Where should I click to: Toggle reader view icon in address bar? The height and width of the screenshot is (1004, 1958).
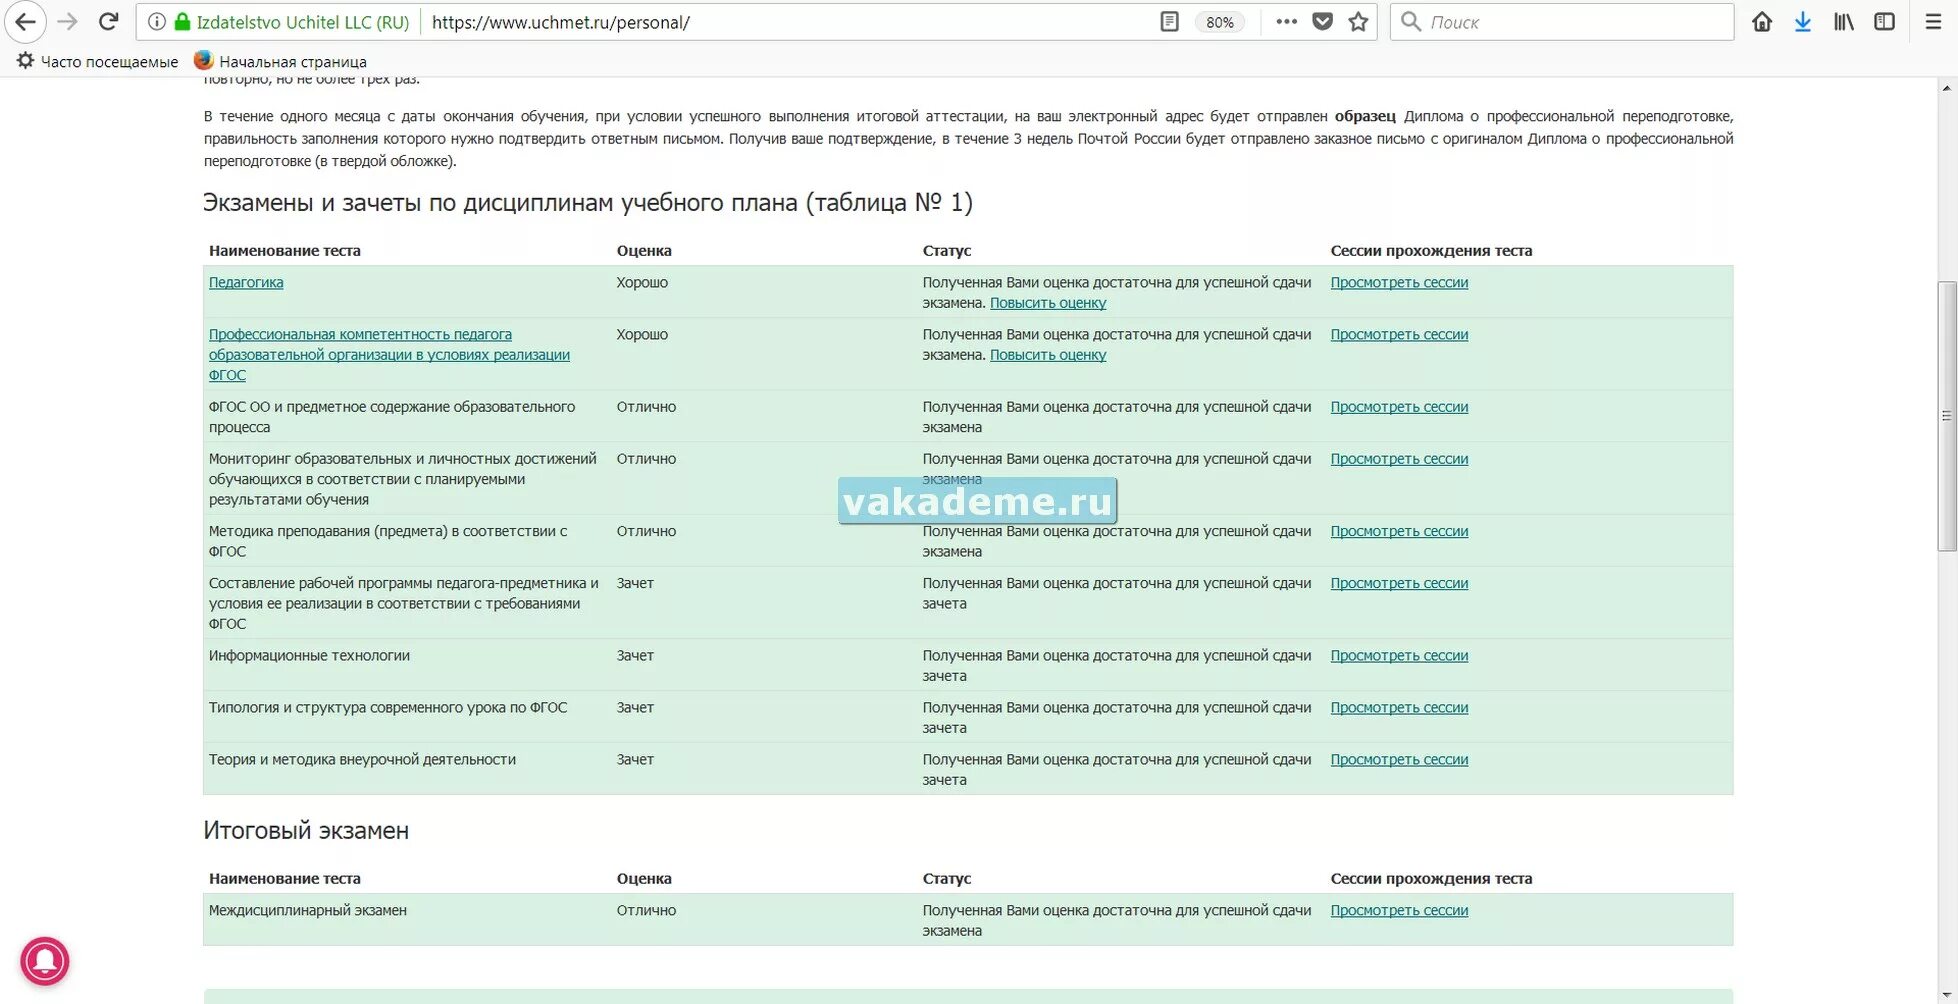(1169, 22)
